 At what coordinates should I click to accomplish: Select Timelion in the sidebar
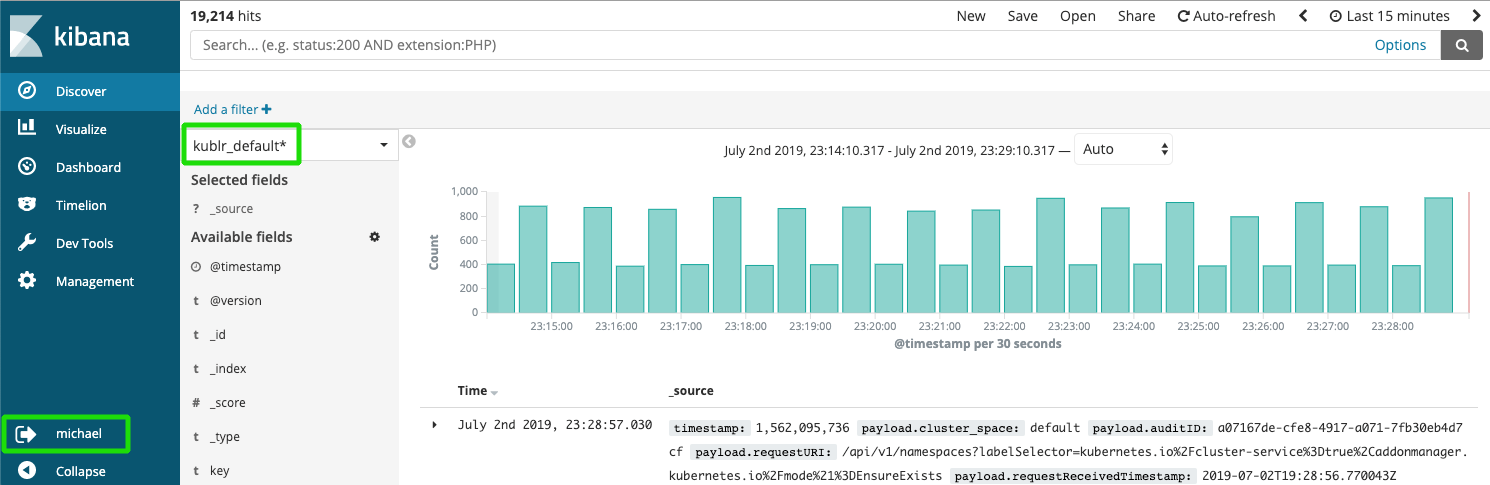tap(90, 205)
